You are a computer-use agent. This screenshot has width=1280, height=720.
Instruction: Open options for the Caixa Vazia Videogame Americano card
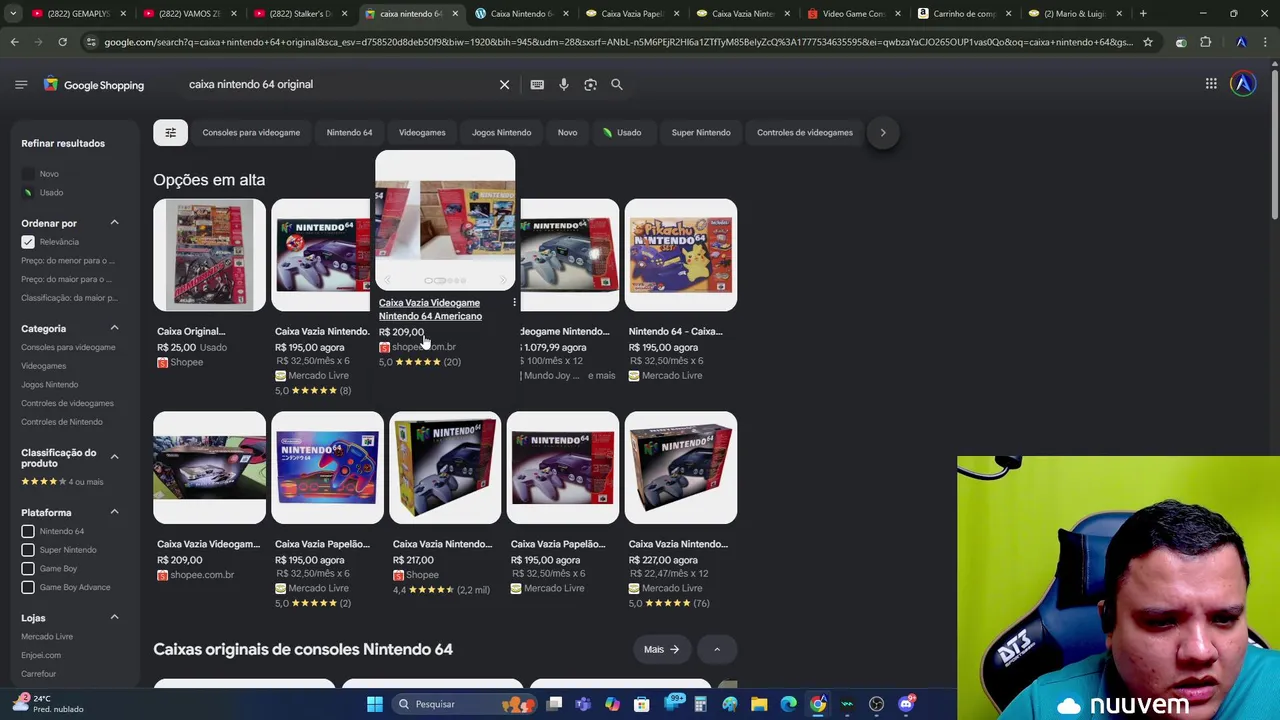(x=514, y=302)
